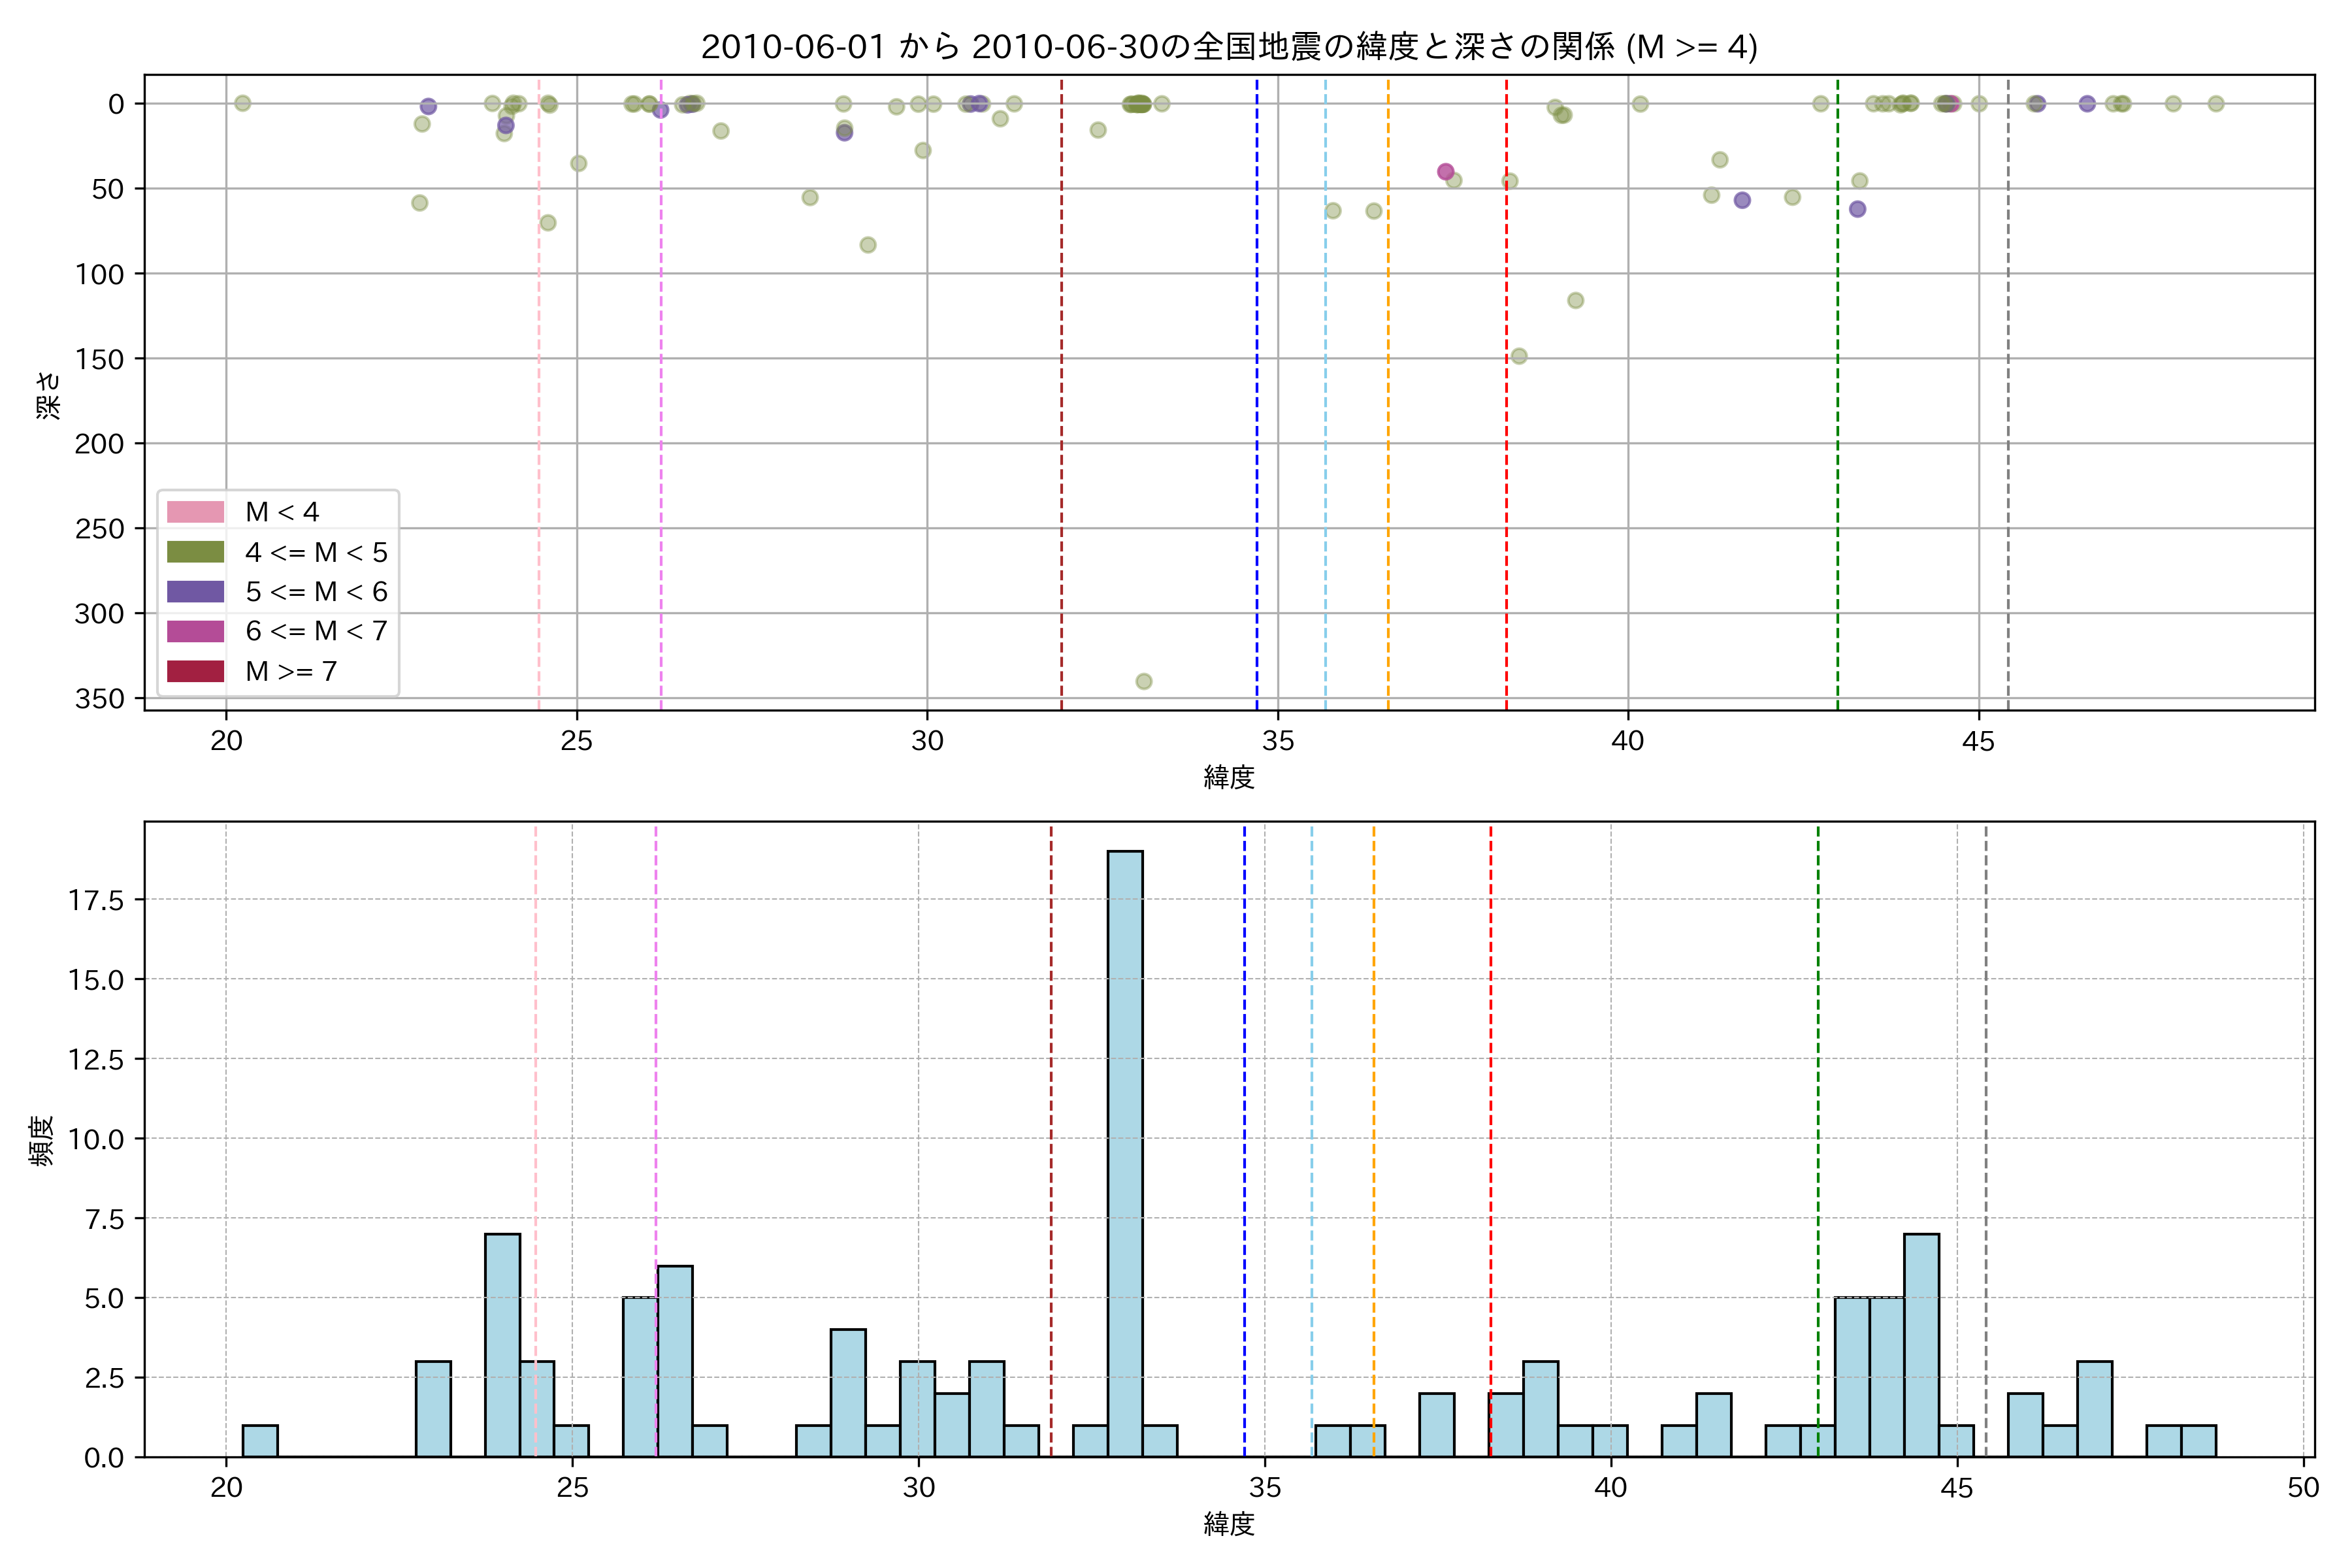Click the purple 5 <= M < 6 legend swatch
This screenshot has height=1568, width=2352.
coord(195,591)
